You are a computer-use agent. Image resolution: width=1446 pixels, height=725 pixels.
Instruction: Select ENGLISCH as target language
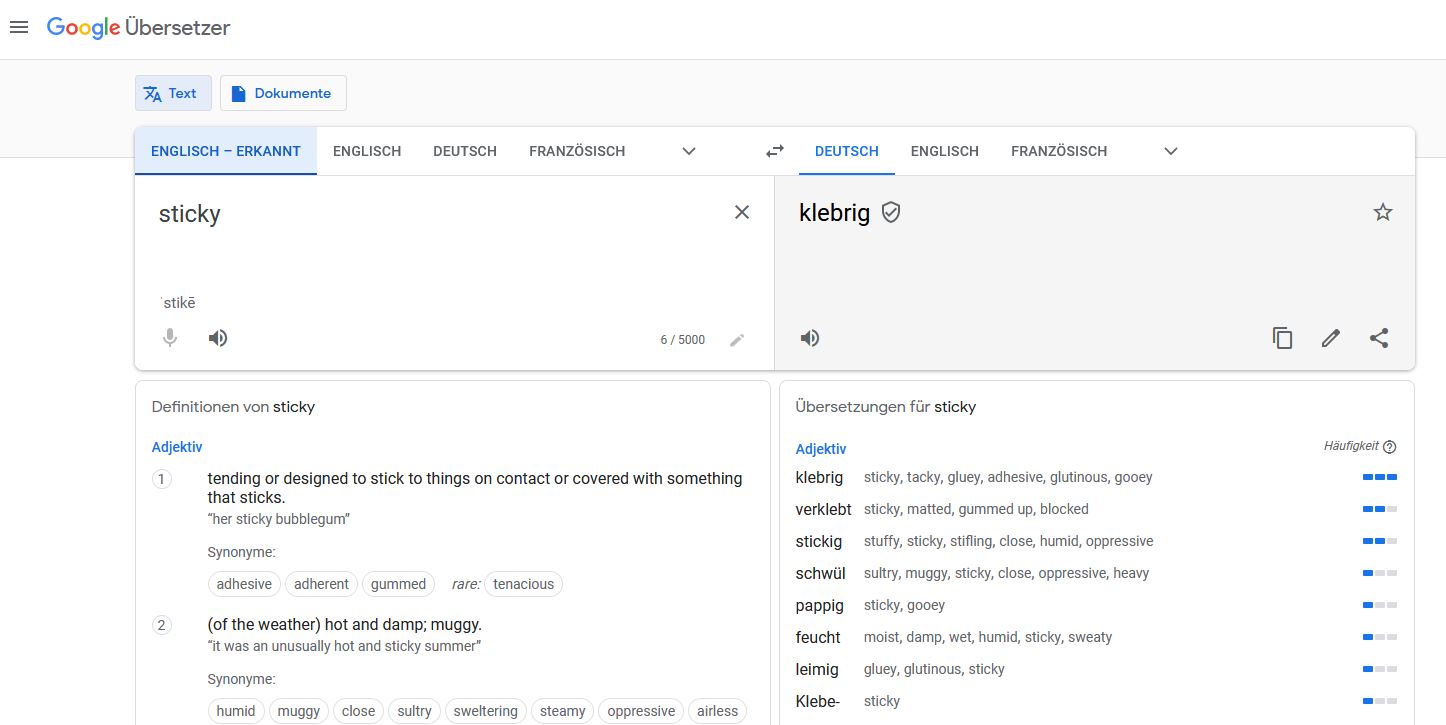[x=944, y=151]
